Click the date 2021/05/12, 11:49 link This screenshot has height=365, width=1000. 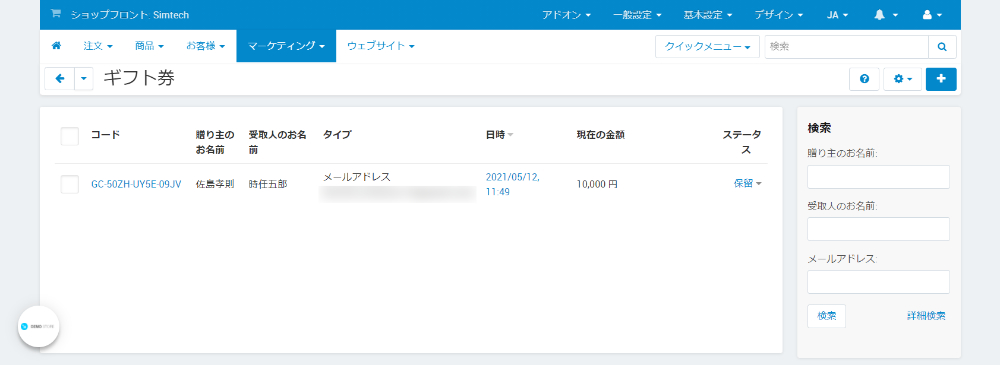(513, 184)
